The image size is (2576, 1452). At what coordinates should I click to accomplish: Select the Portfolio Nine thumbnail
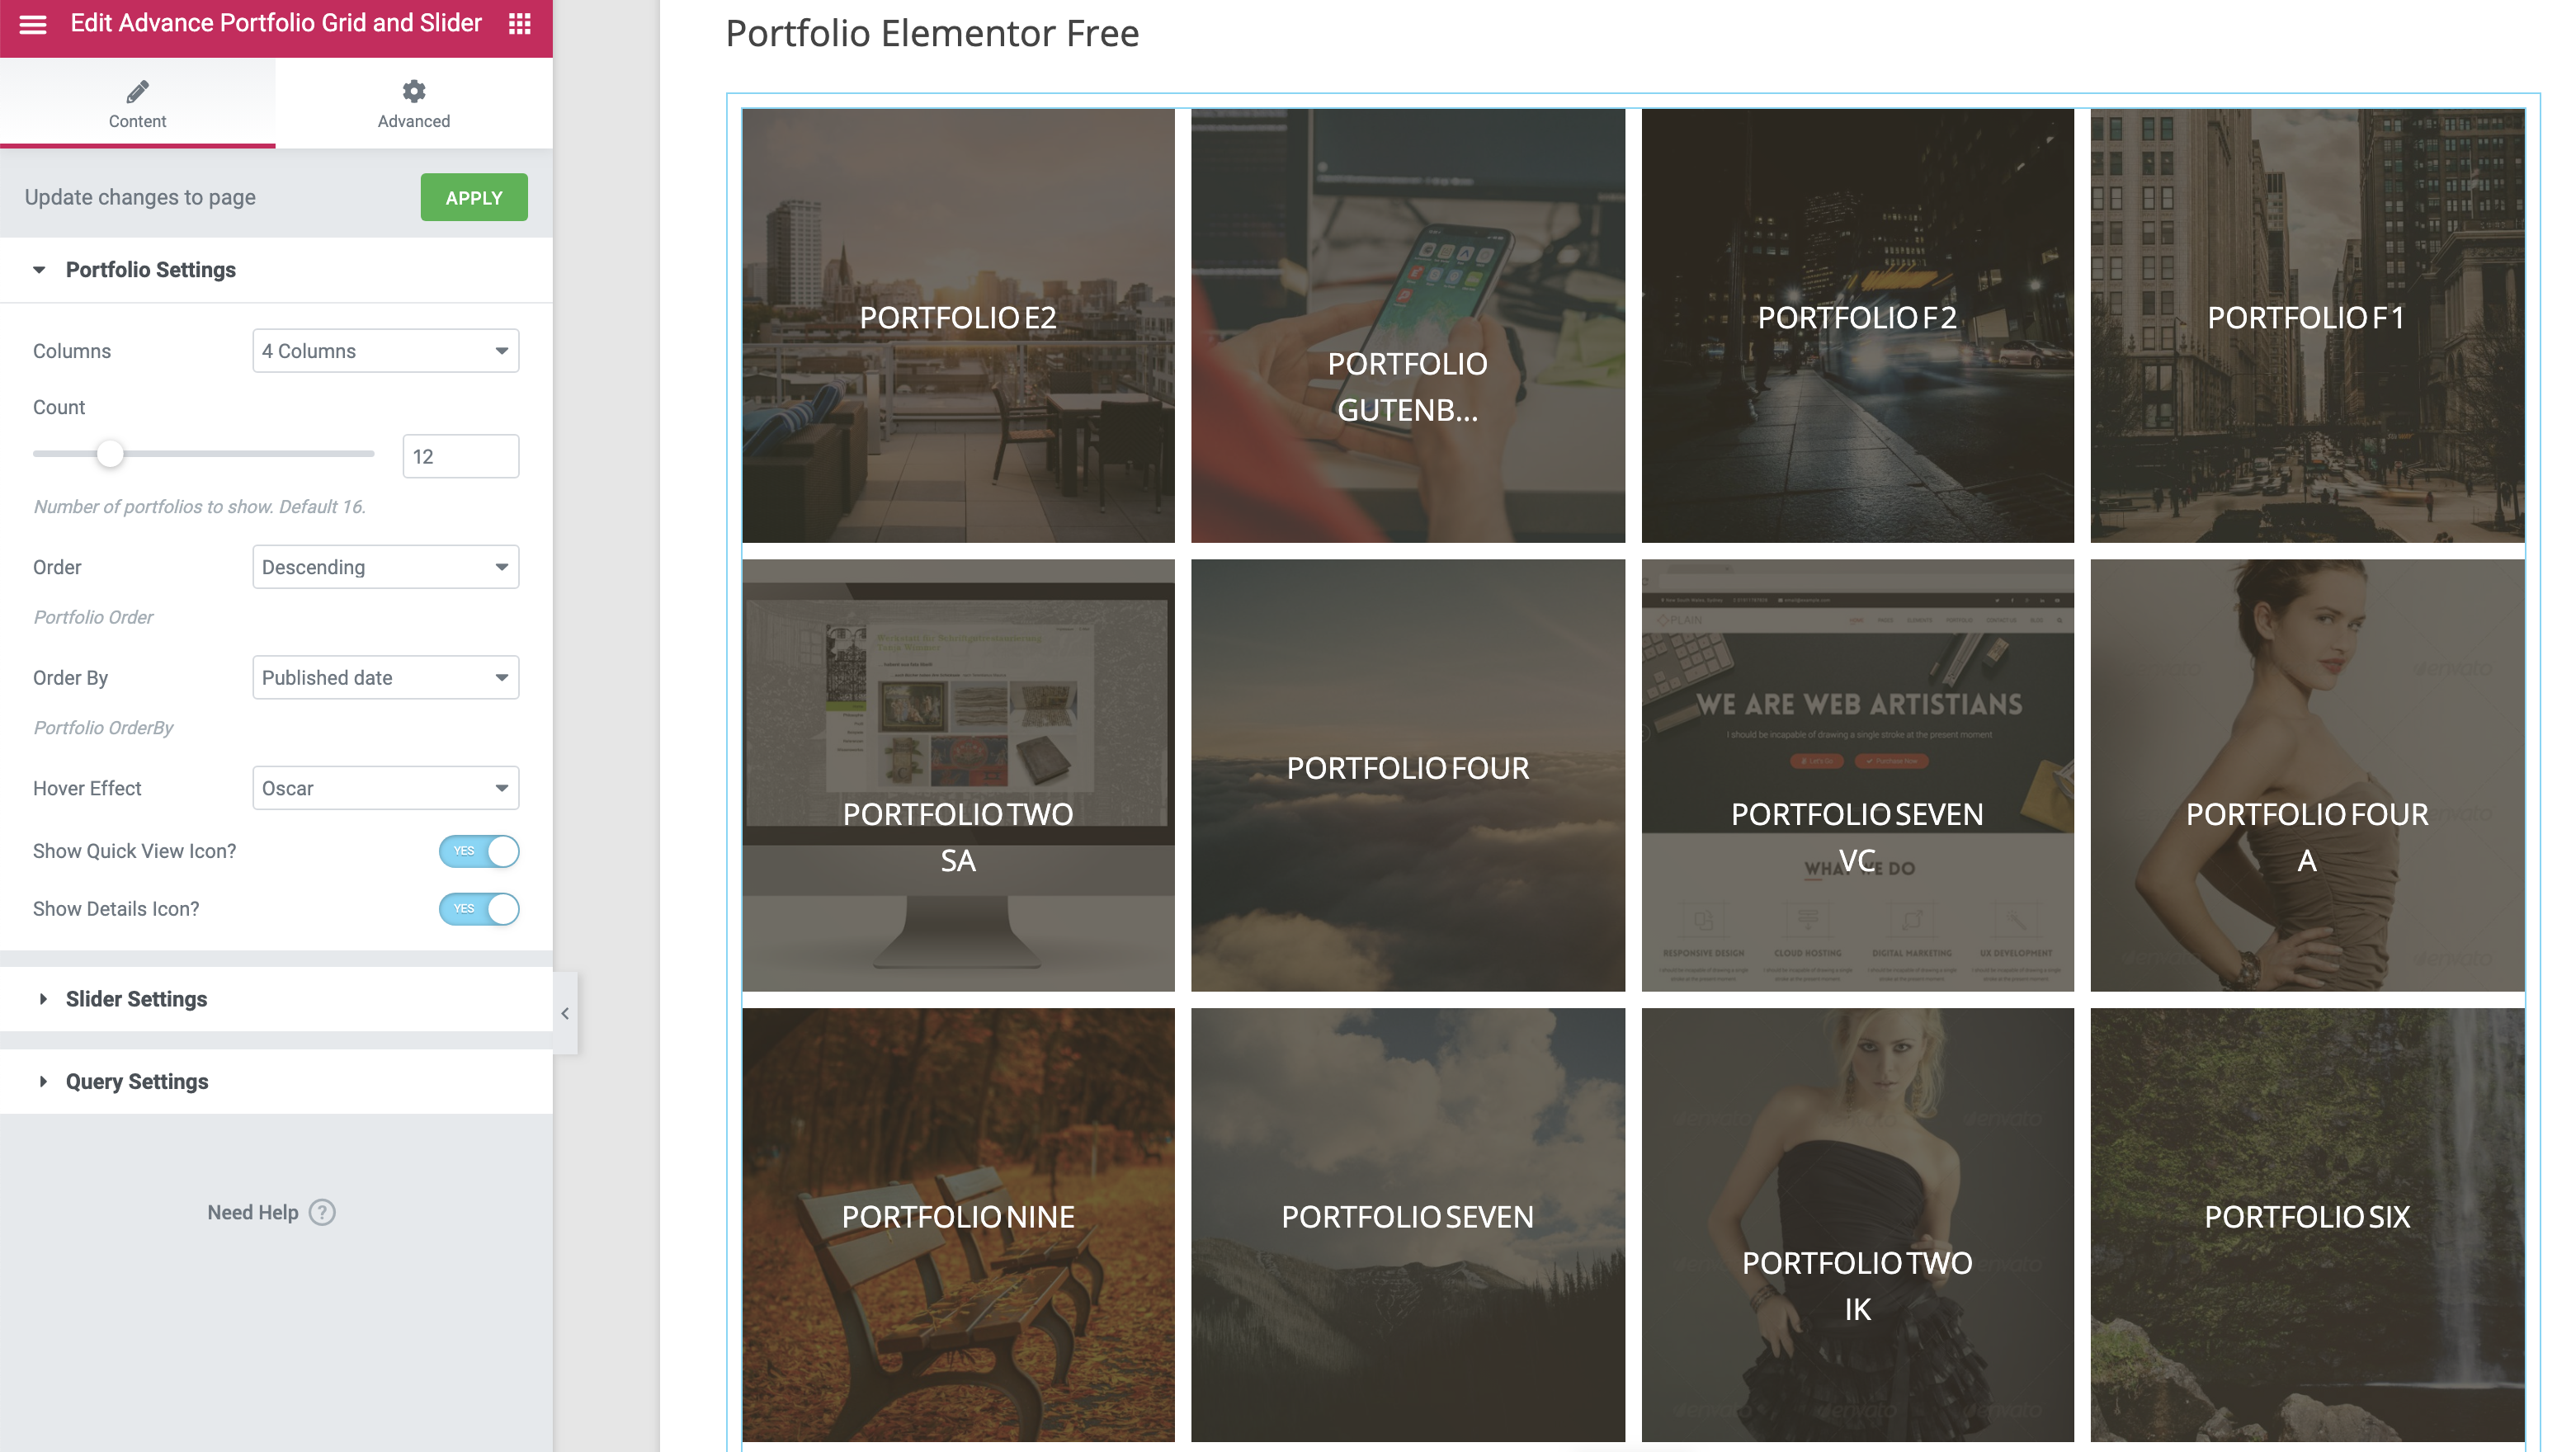958,1225
